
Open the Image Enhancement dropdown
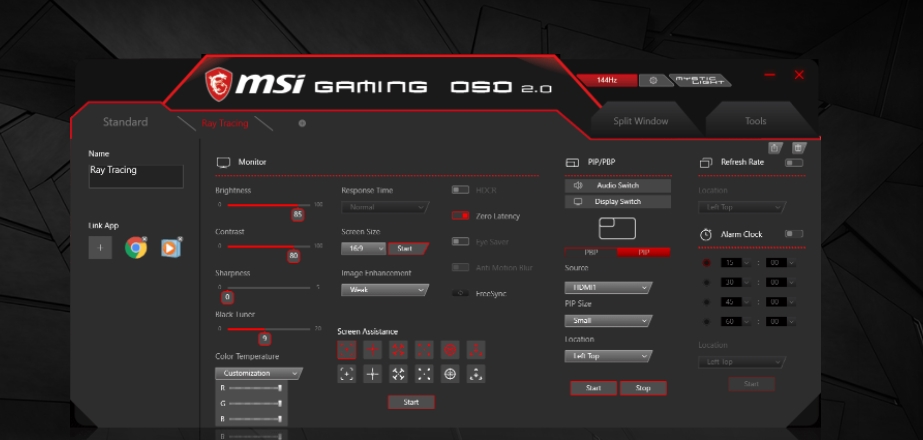pos(384,290)
